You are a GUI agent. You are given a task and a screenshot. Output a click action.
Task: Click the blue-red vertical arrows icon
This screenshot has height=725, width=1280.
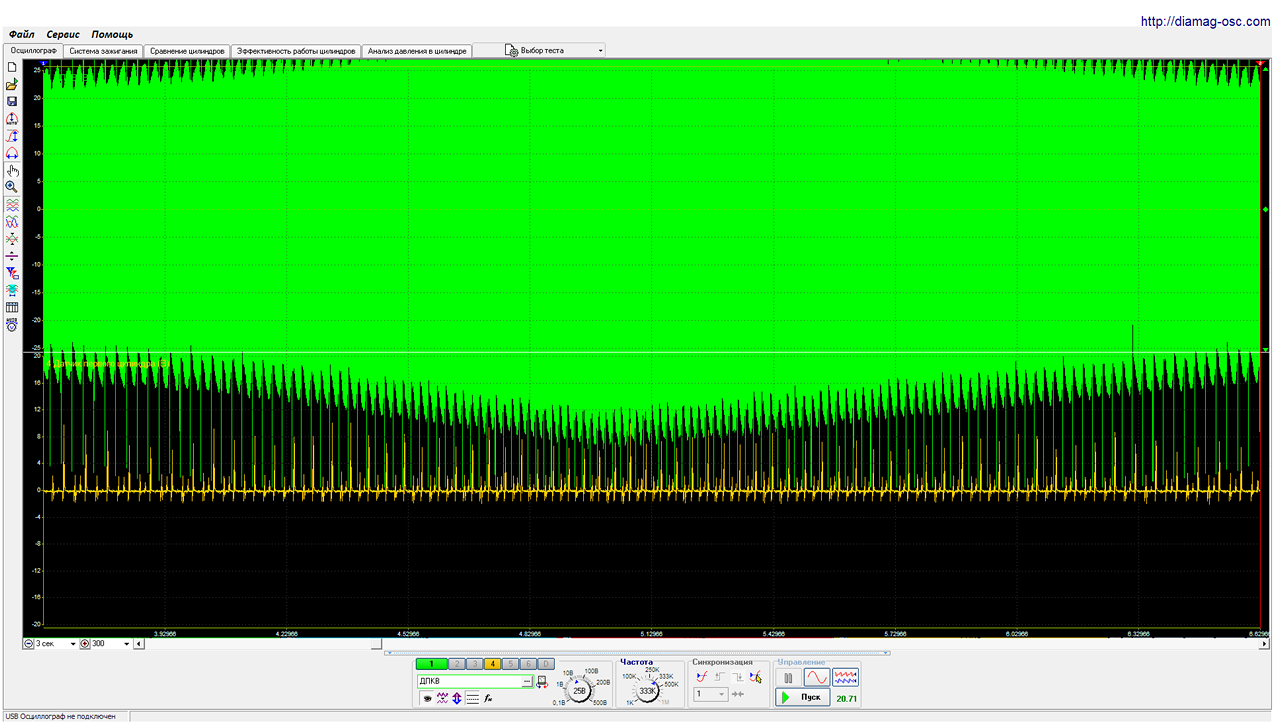(457, 698)
